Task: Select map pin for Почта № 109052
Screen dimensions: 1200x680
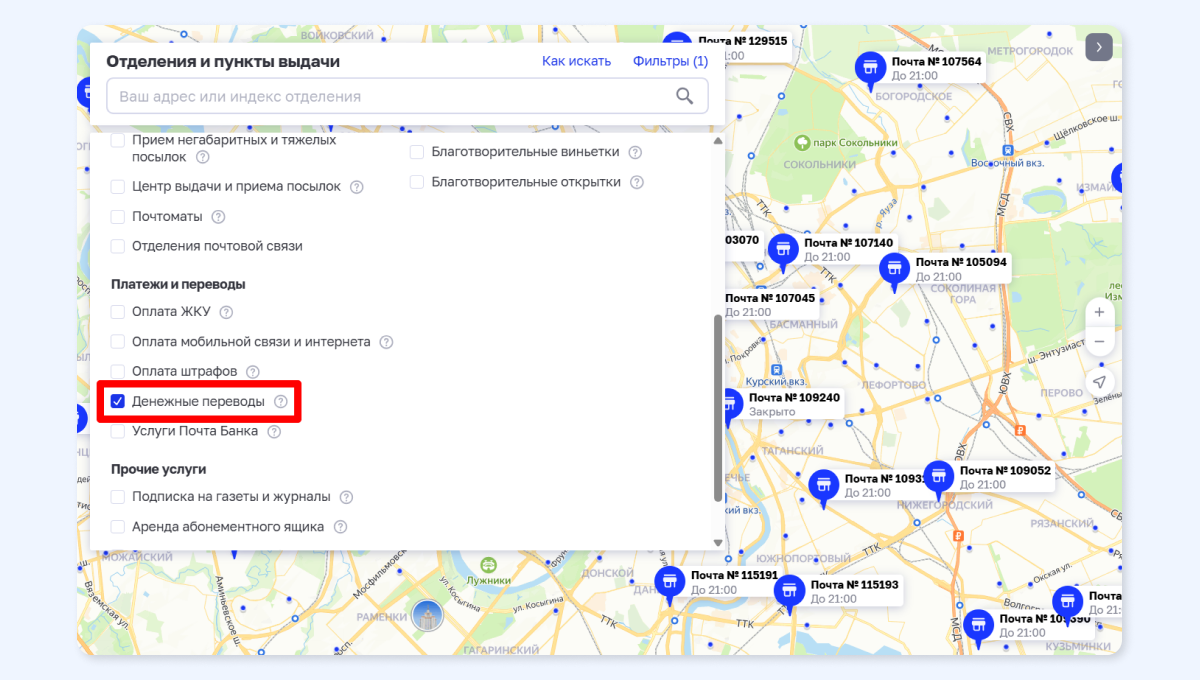Action: (938, 479)
